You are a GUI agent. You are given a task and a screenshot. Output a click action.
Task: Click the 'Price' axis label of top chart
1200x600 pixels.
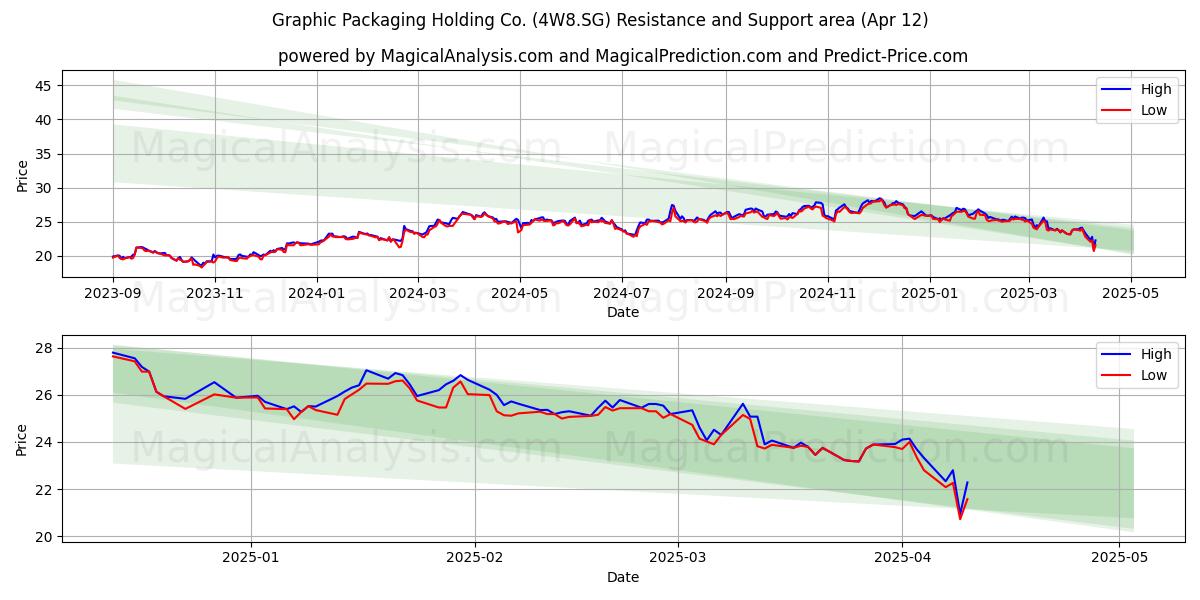(x=23, y=174)
